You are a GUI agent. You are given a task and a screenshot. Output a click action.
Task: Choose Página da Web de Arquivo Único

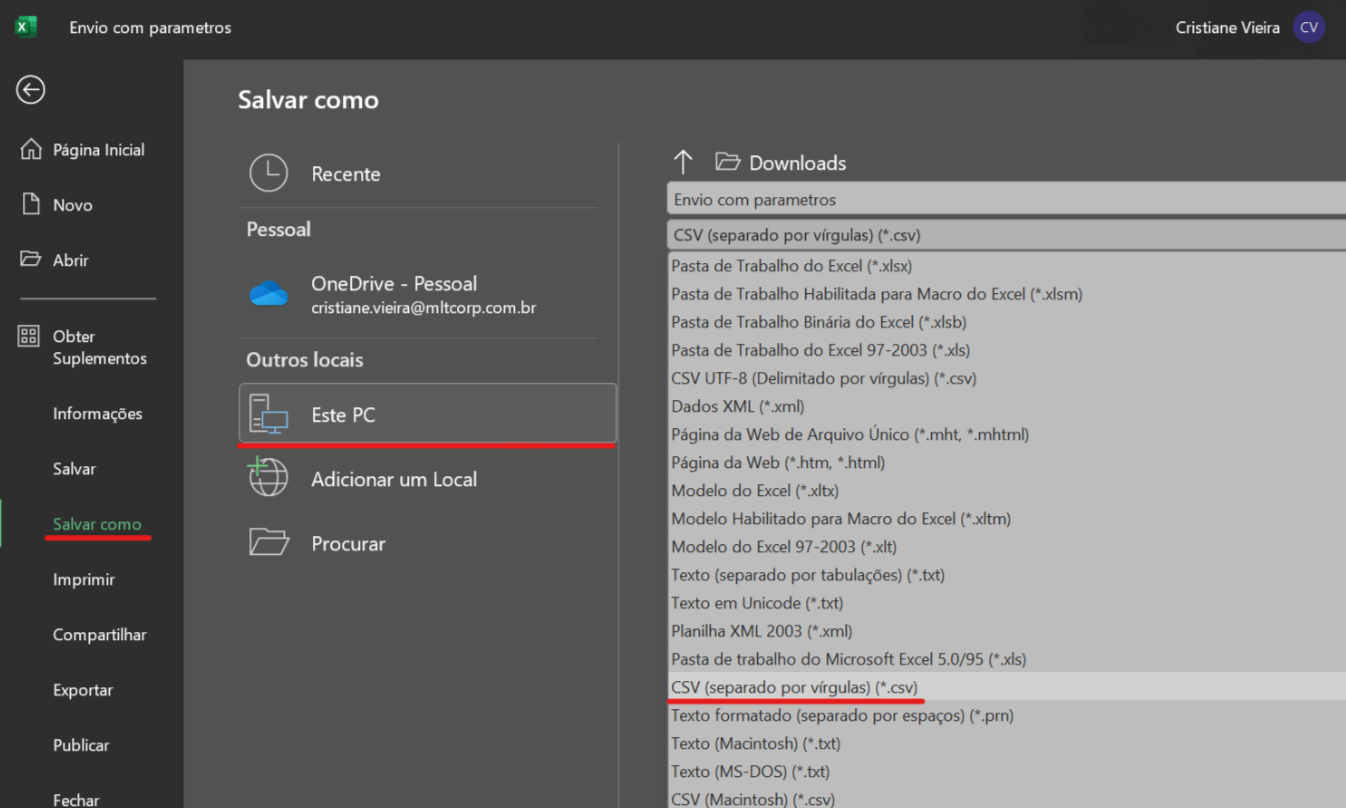[x=1006, y=434]
